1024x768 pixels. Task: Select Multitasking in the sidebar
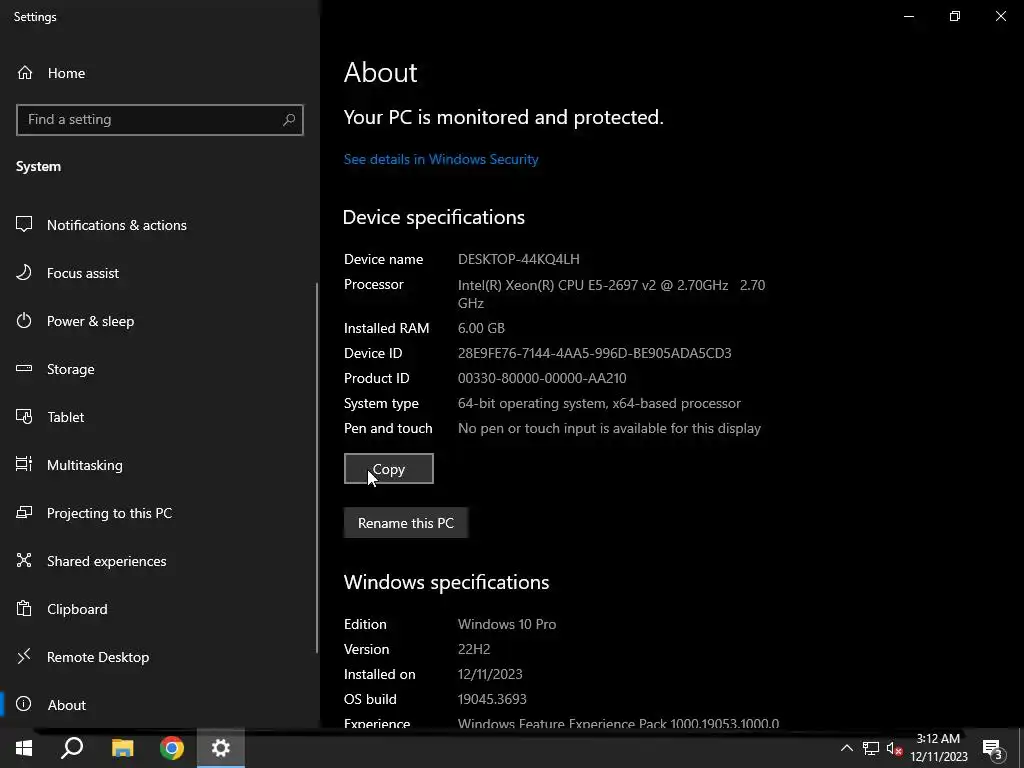click(x=85, y=465)
